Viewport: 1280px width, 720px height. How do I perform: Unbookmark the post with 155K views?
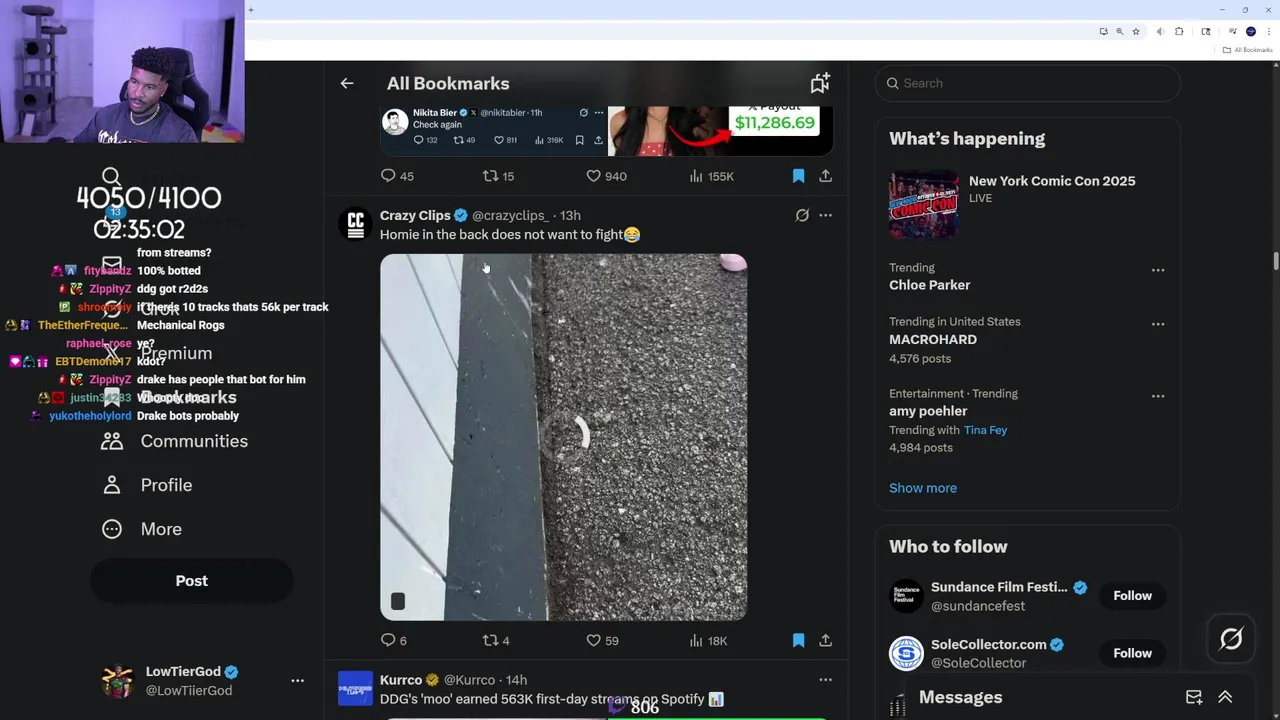point(798,176)
